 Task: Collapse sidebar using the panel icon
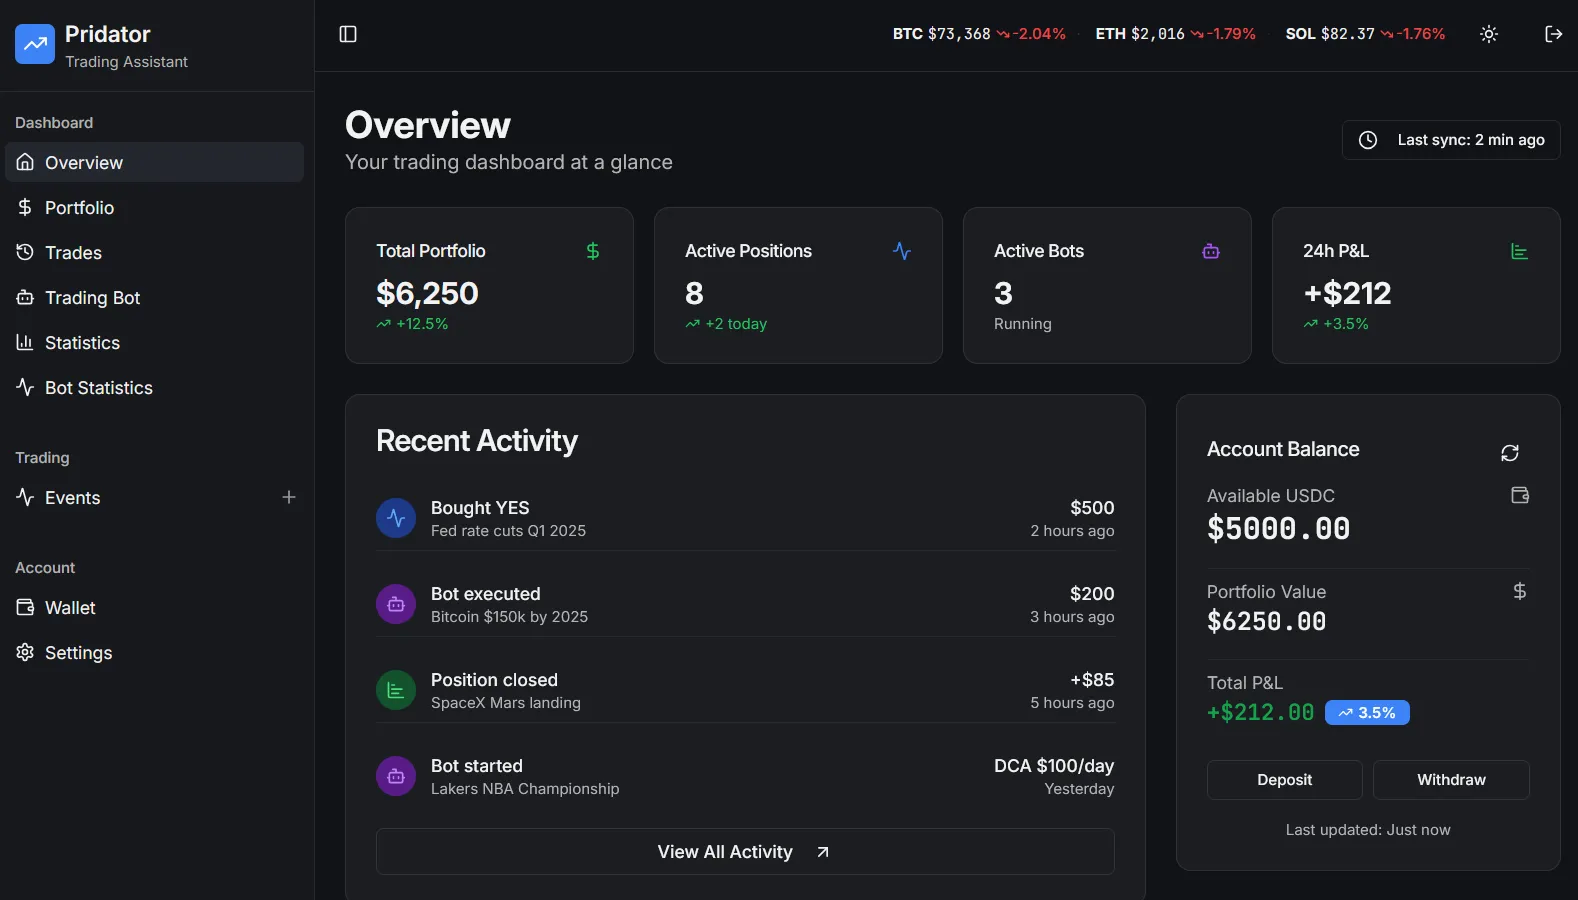pos(348,34)
